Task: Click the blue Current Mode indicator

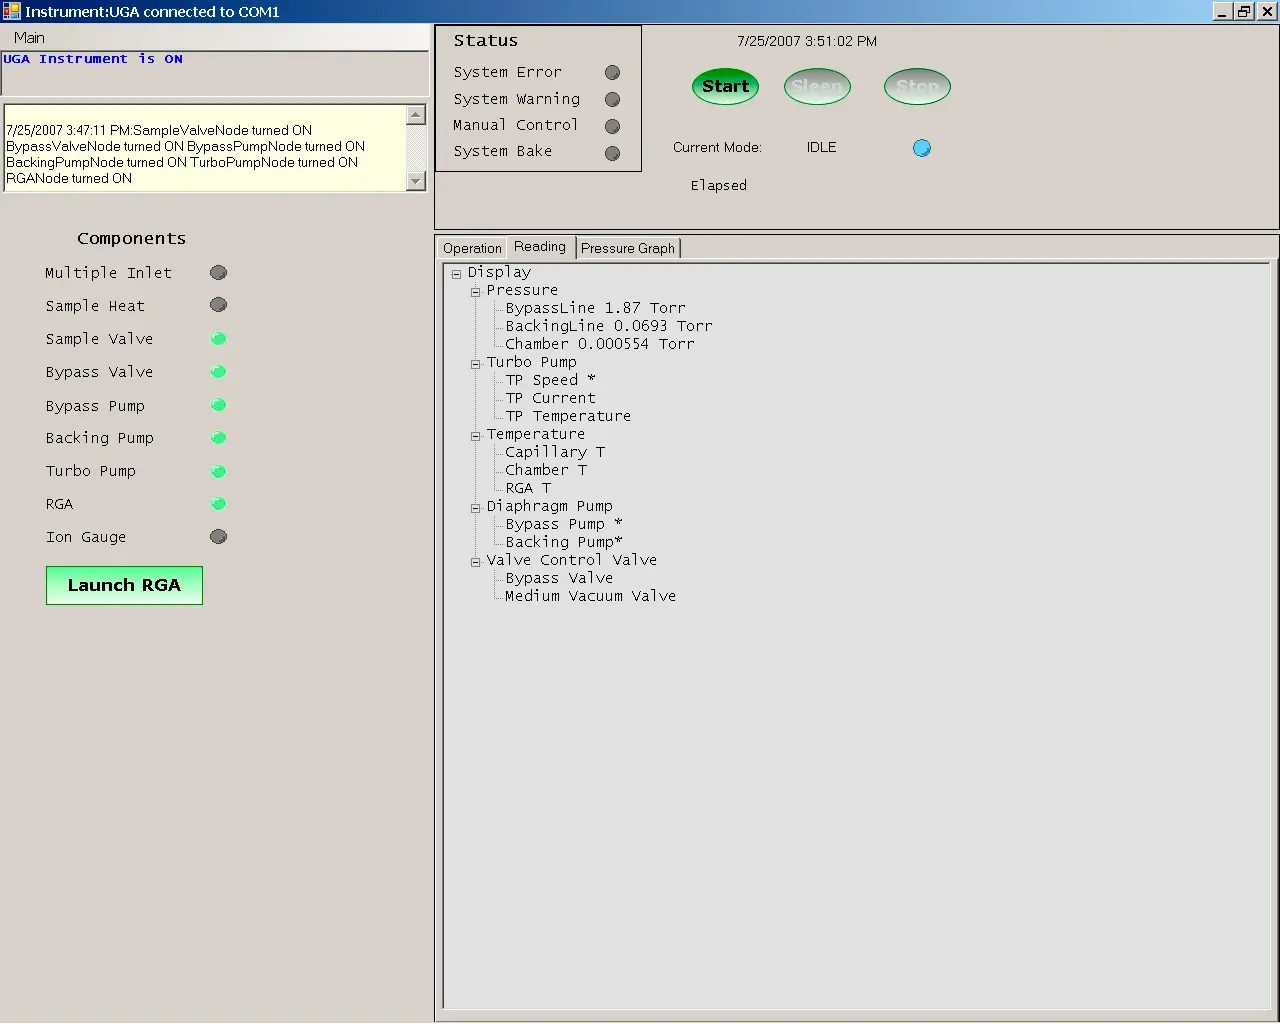Action: [922, 148]
